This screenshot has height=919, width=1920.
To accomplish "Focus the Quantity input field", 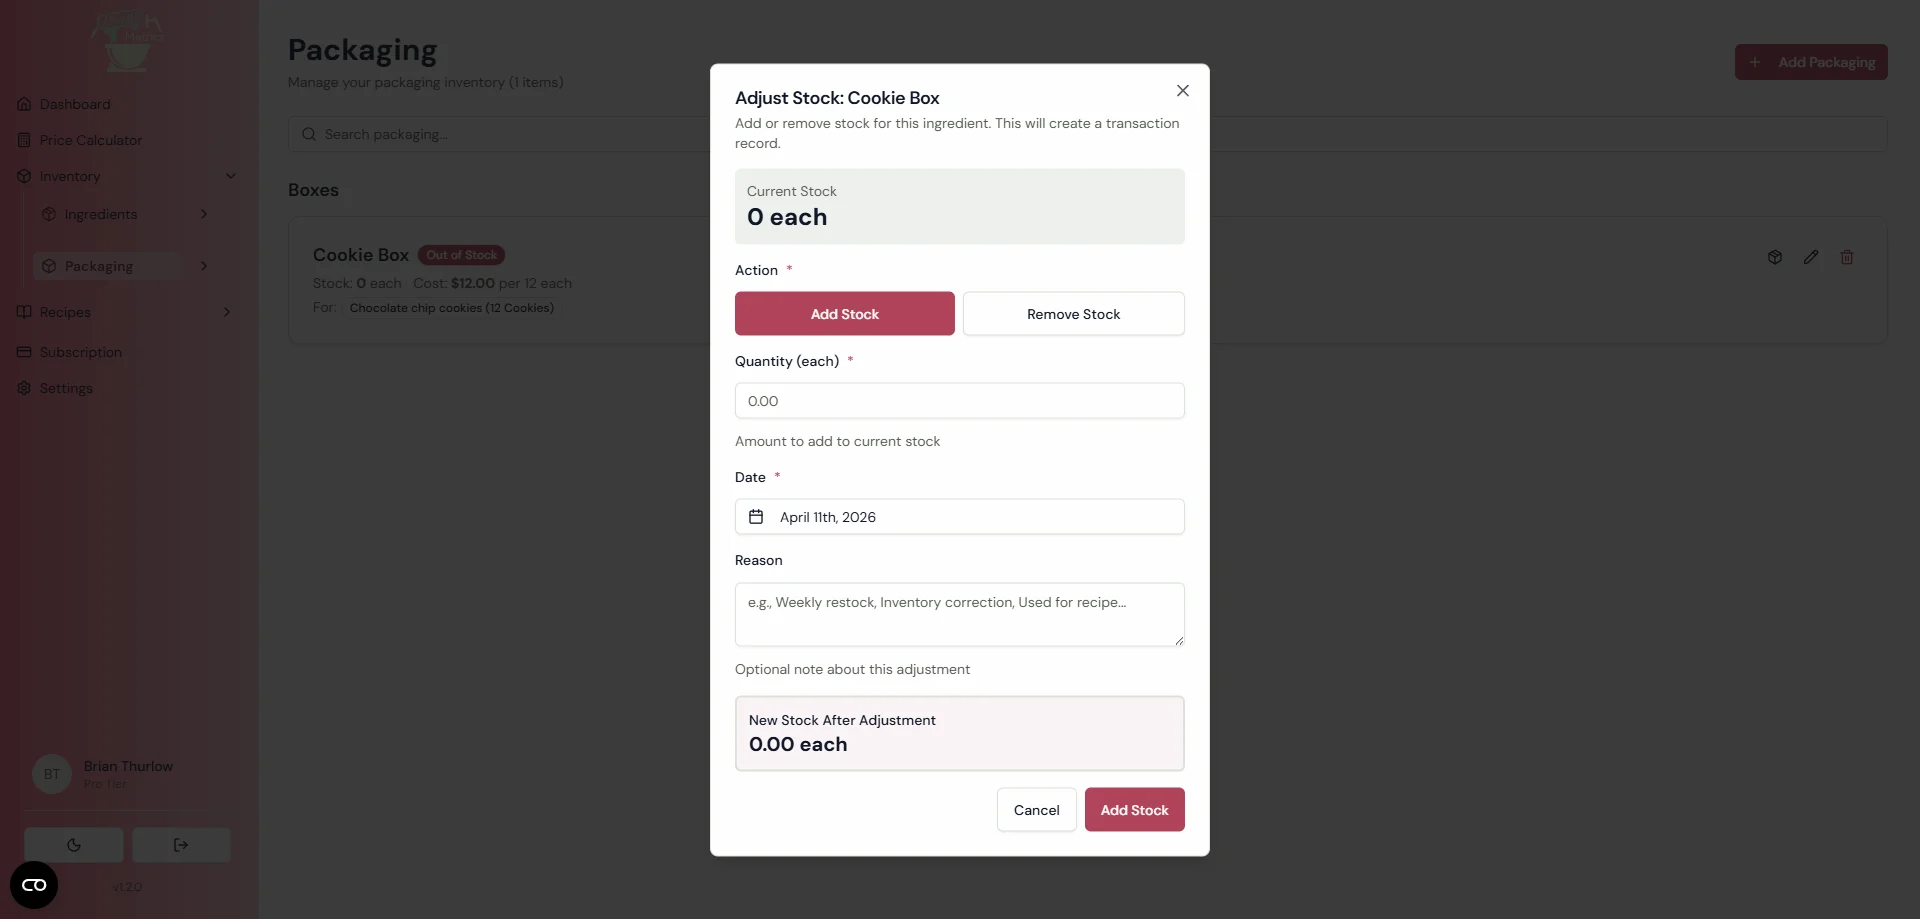I will (x=959, y=400).
